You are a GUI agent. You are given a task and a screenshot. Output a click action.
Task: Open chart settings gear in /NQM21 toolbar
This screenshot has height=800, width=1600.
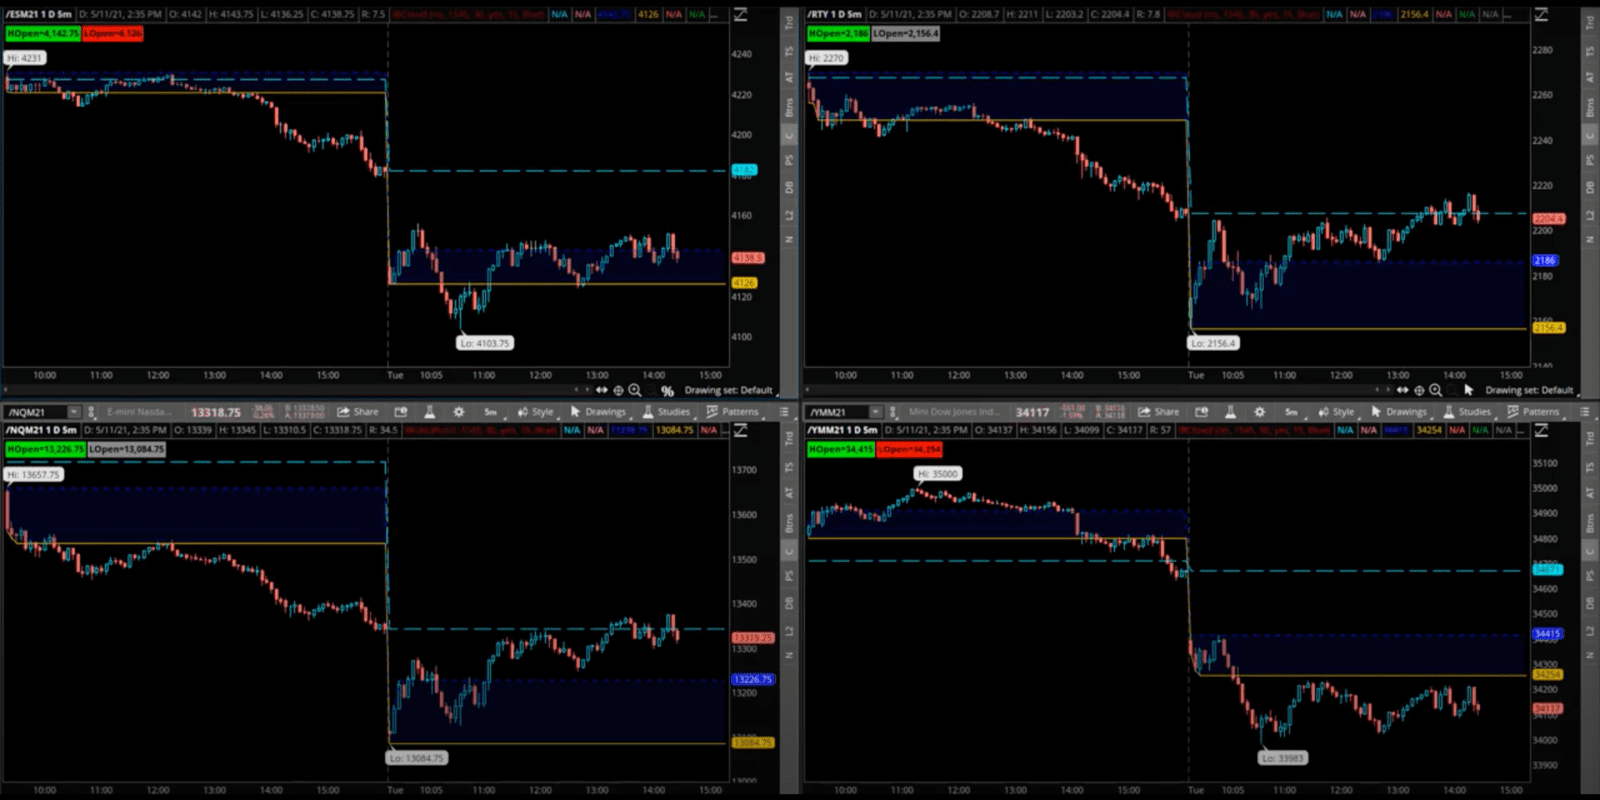[459, 412]
